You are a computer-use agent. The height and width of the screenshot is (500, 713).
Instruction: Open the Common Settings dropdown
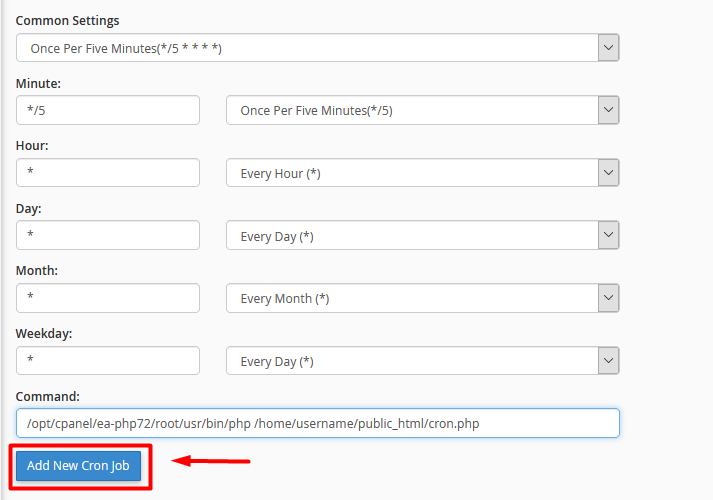[317, 48]
